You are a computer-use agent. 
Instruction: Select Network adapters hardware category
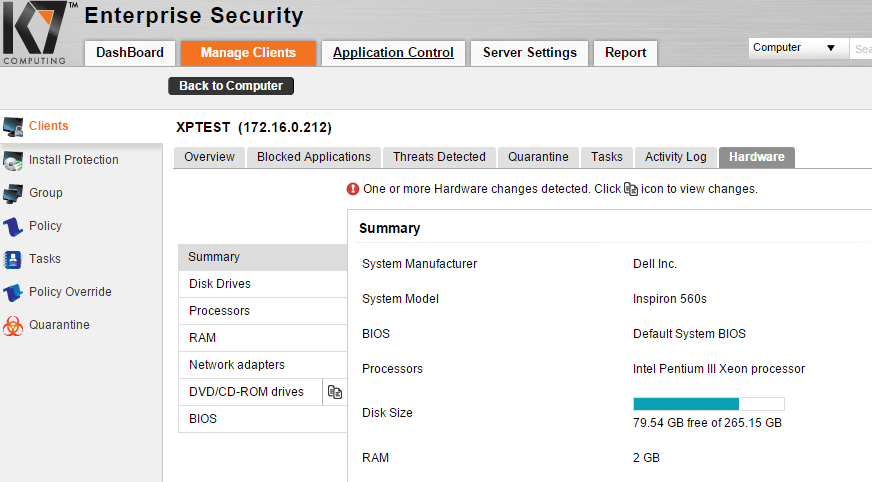[x=237, y=365]
